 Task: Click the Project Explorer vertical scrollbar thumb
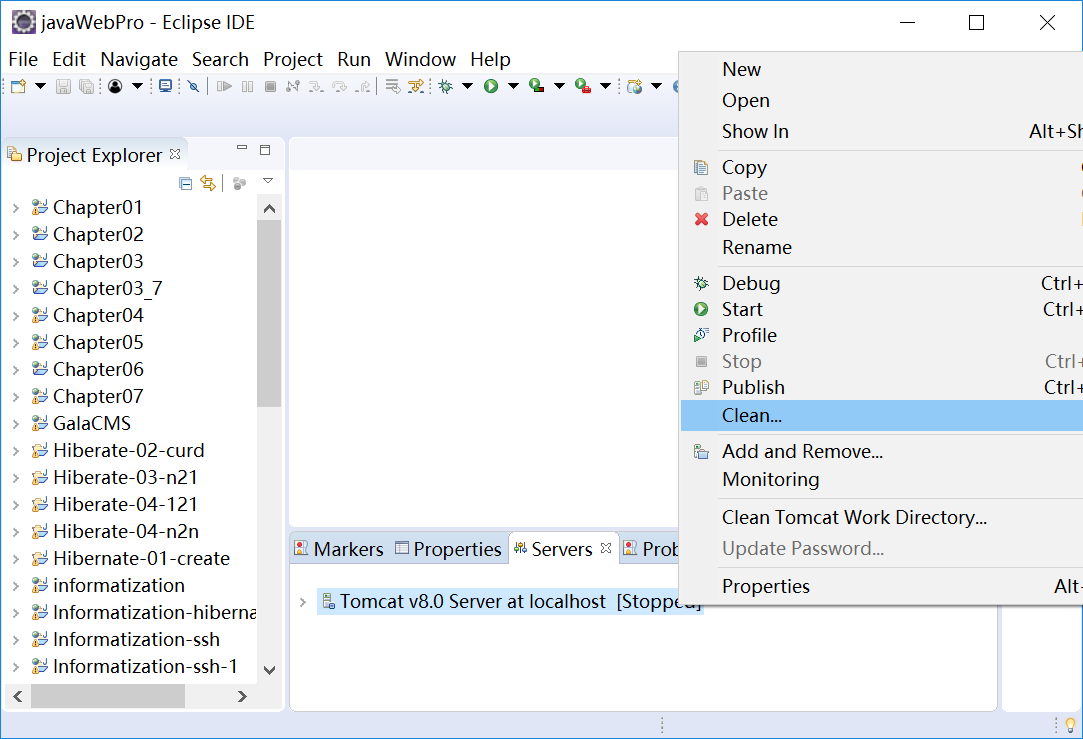coord(269,314)
